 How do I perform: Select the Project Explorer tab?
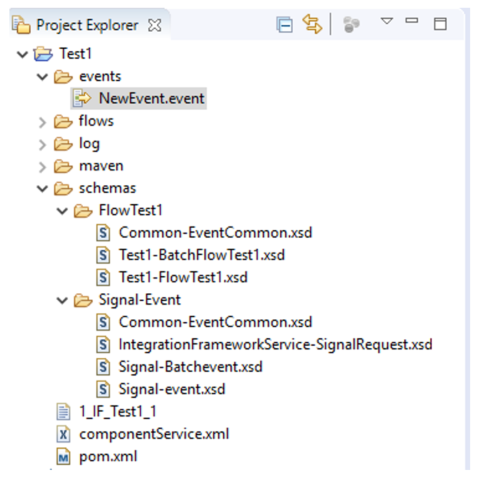(x=87, y=25)
